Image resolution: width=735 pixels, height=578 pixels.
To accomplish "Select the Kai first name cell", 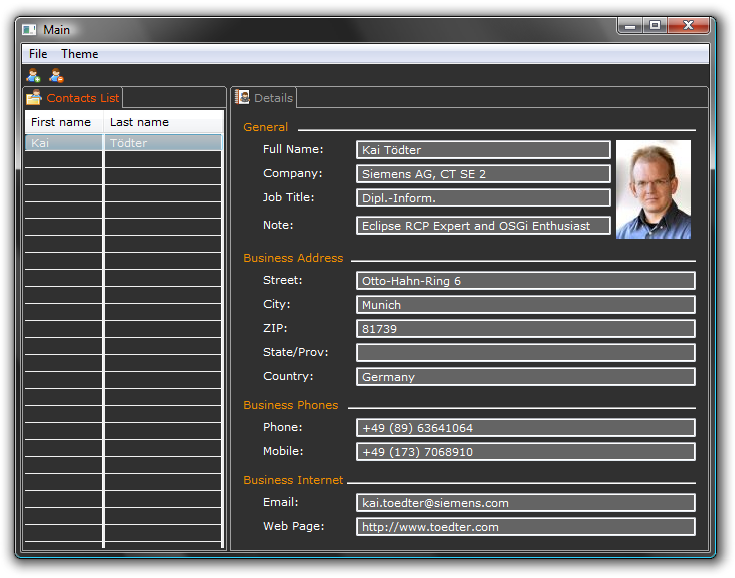I will pos(63,143).
